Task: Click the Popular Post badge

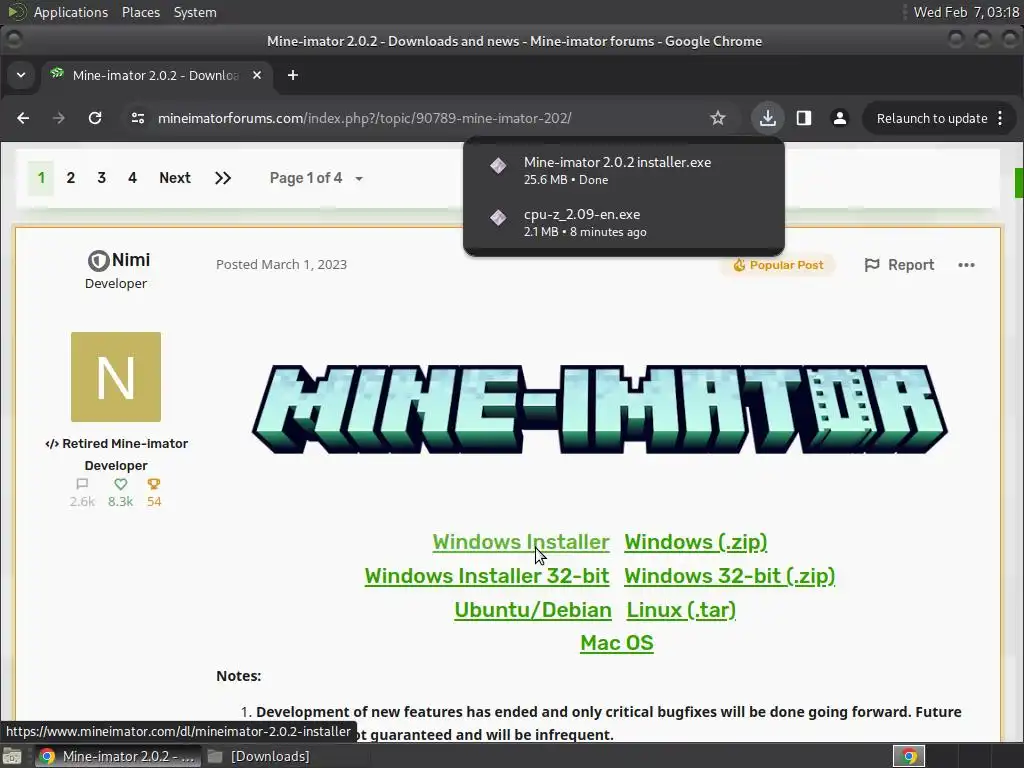Action: (778, 265)
